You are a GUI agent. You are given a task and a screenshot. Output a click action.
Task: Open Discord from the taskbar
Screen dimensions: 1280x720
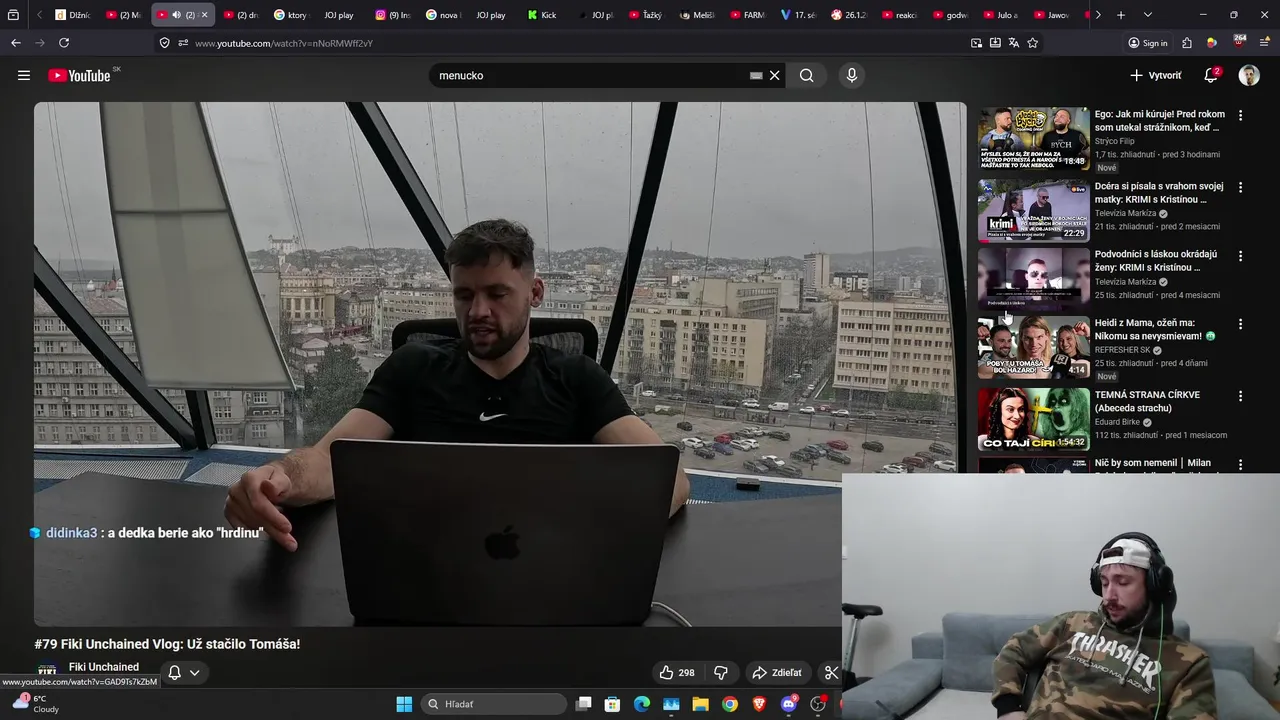tap(788, 704)
